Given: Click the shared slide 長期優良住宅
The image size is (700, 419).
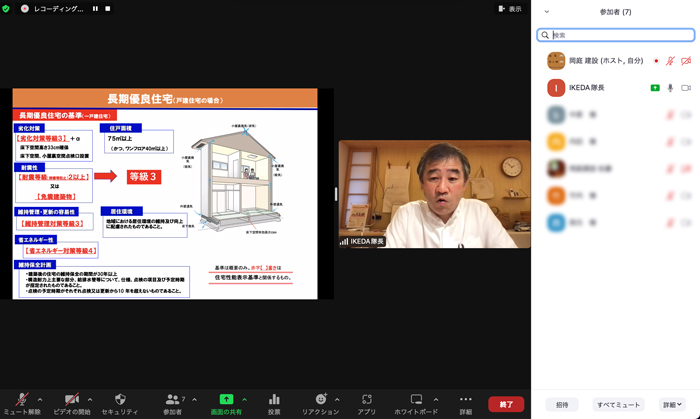Looking at the screenshot, I should click(165, 193).
